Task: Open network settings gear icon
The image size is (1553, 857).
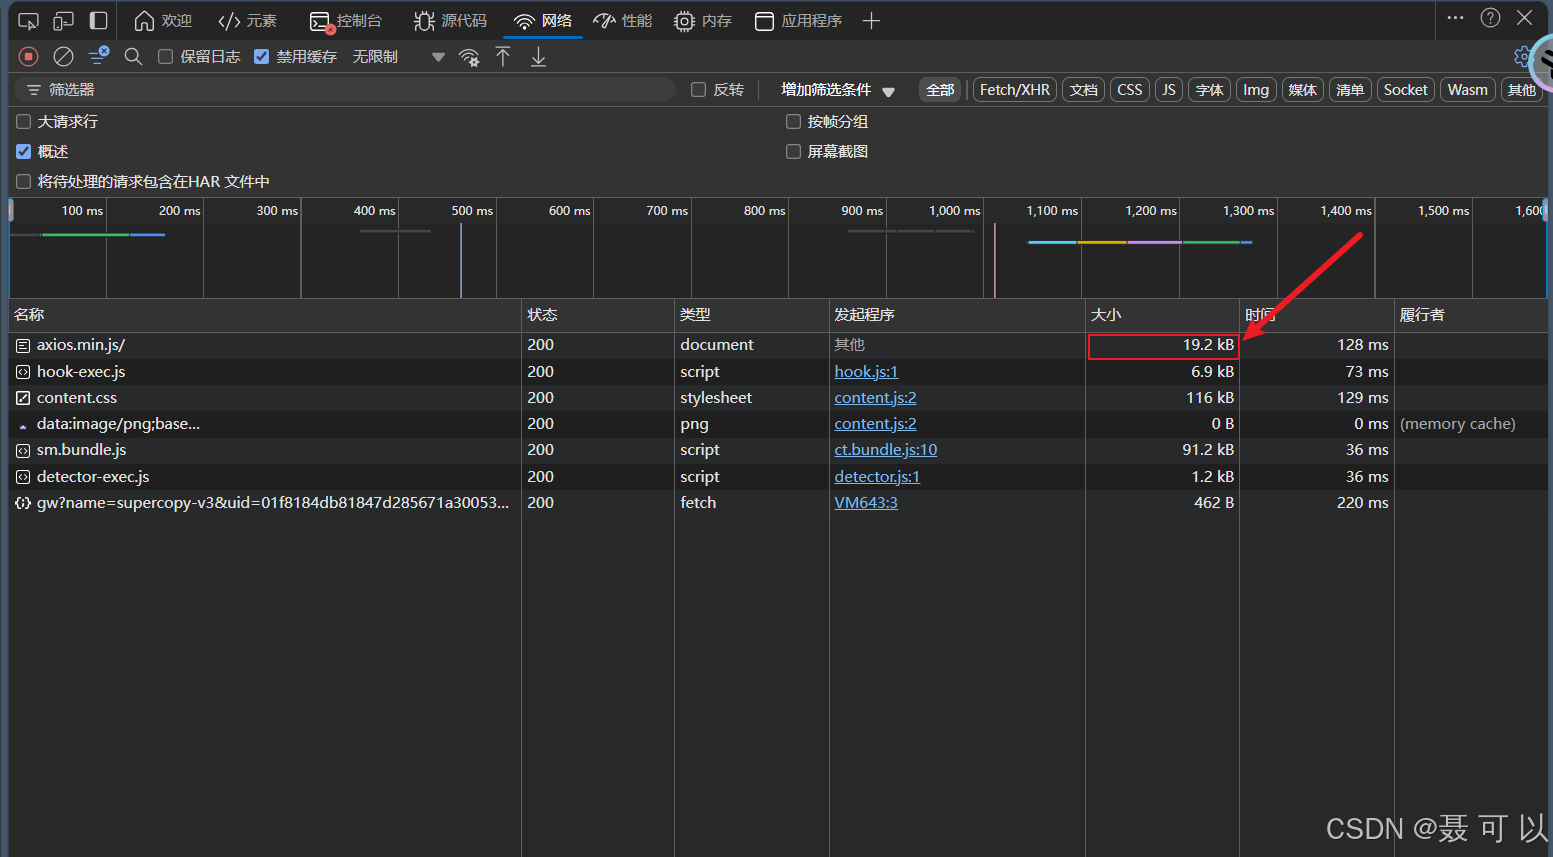Action: 1523,56
